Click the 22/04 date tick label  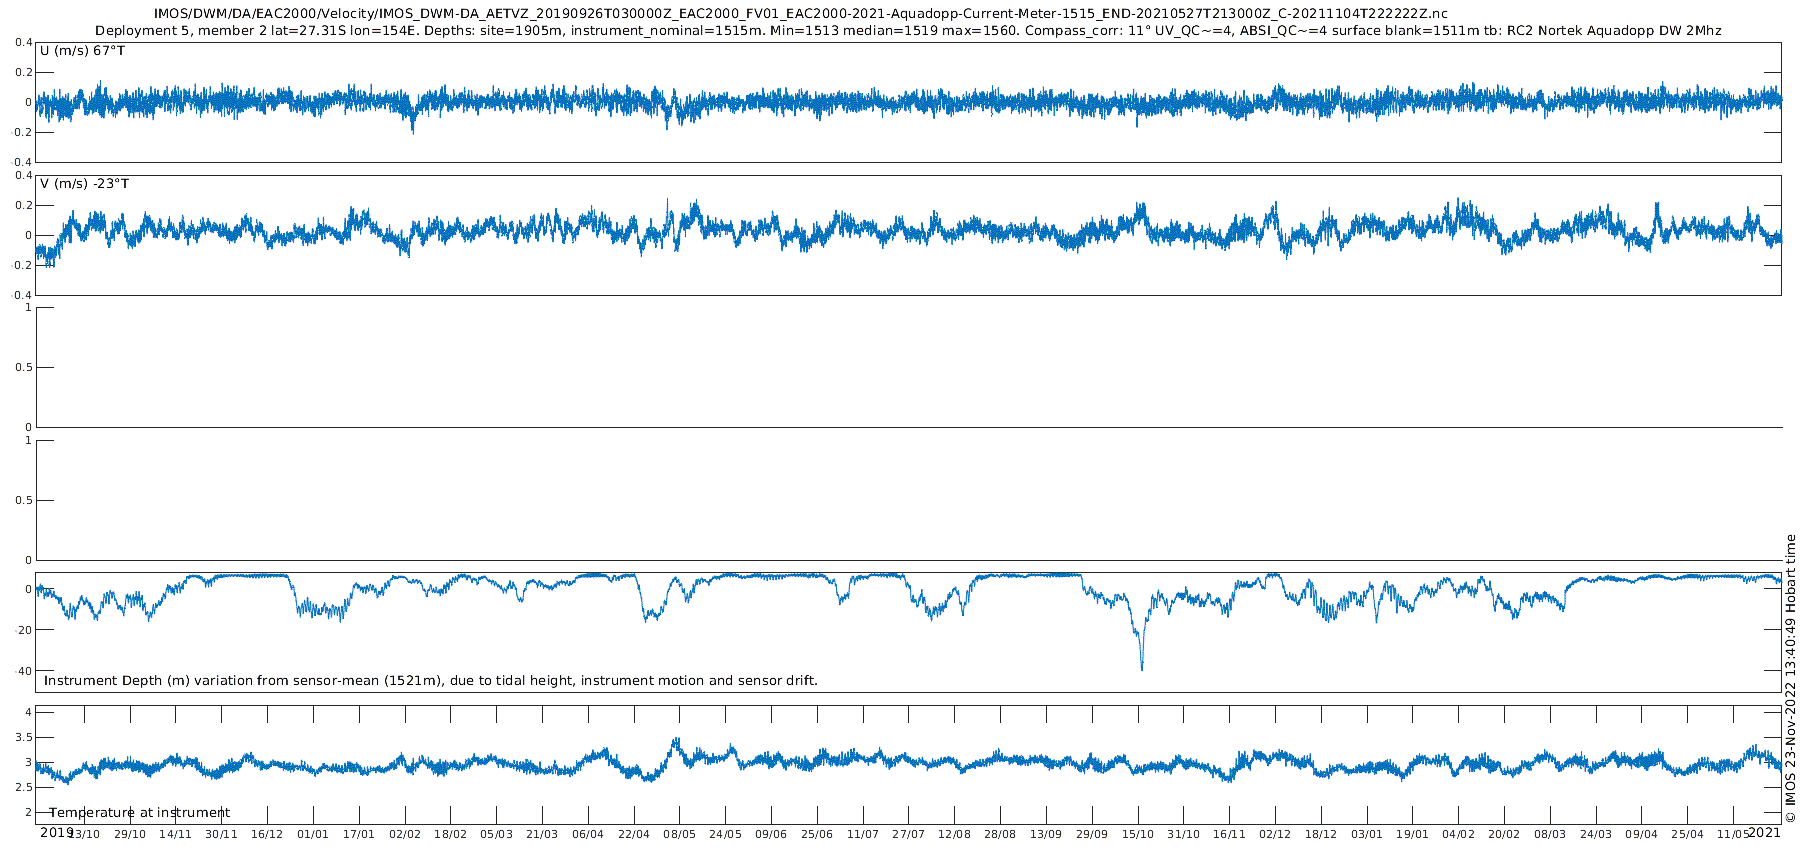(634, 834)
